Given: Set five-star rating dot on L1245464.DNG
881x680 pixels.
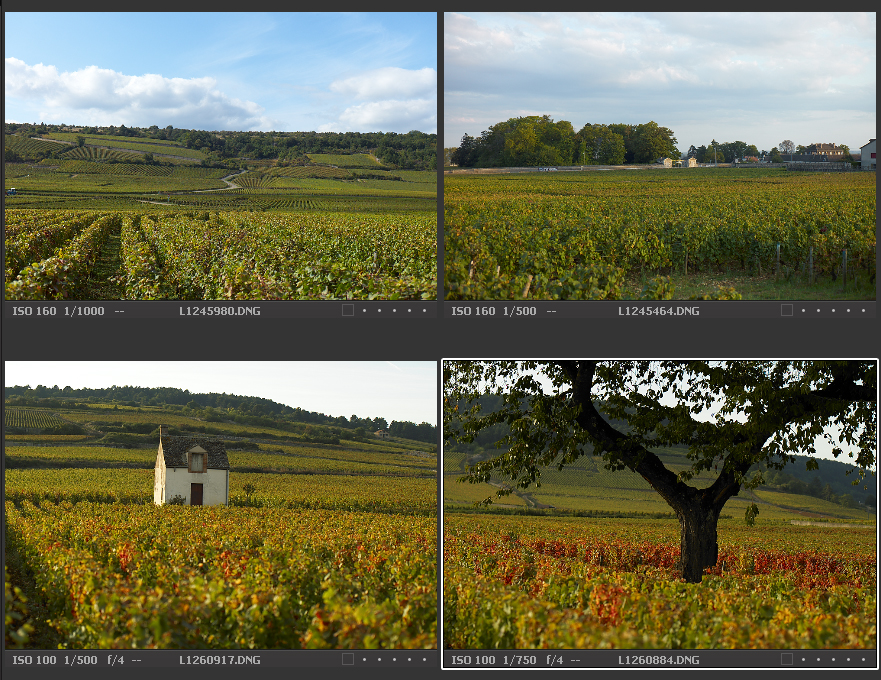Looking at the screenshot, I should coord(863,311).
